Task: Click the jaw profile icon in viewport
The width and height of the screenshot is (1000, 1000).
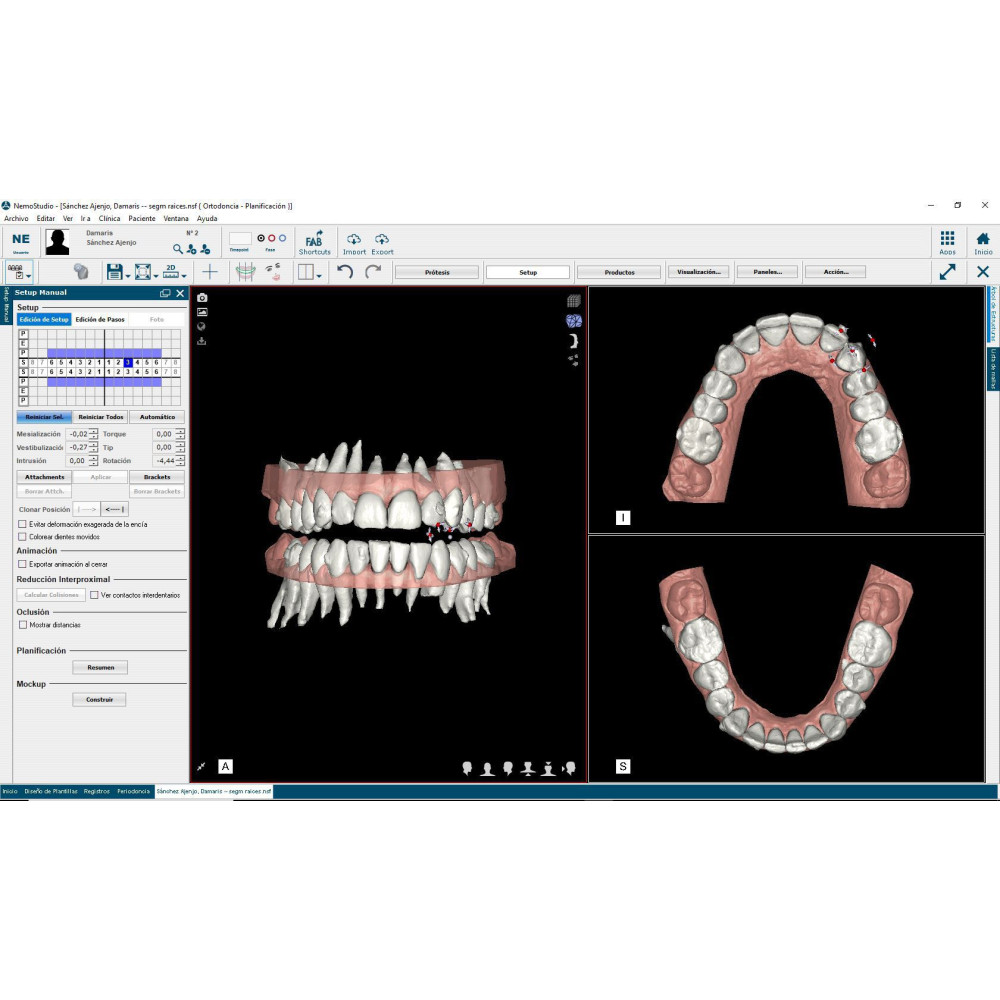Action: click(573, 341)
